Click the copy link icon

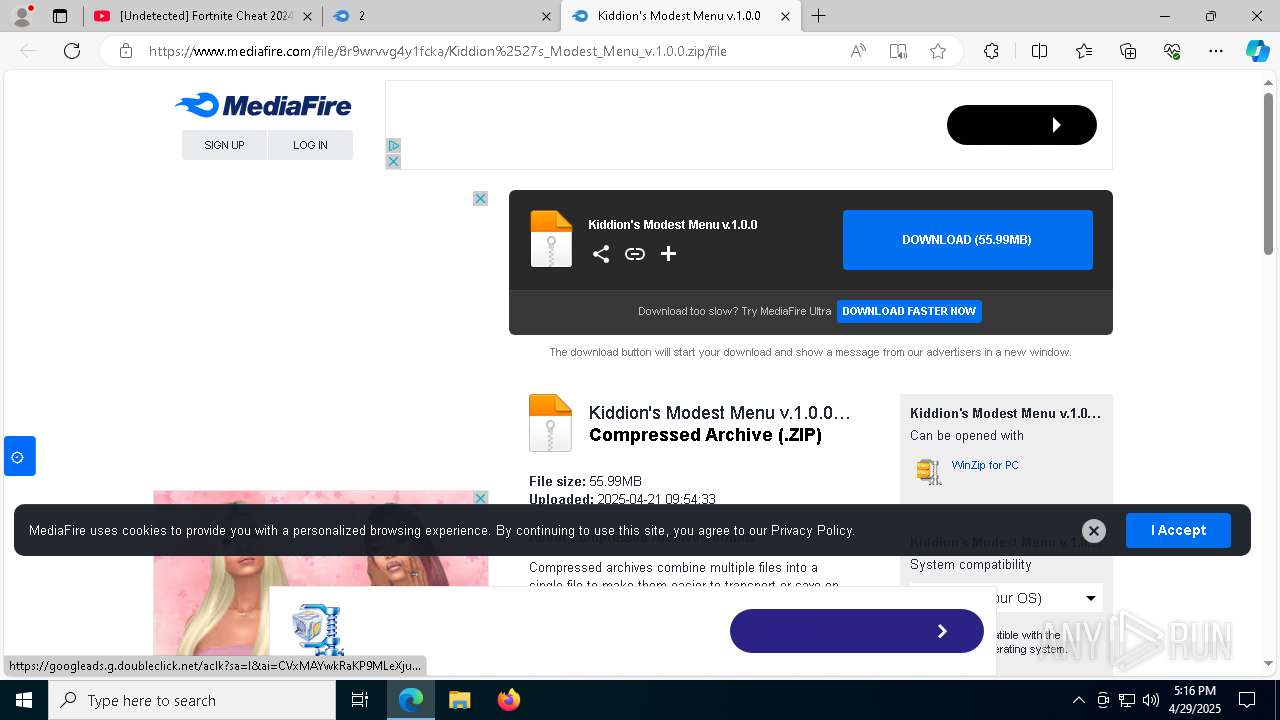point(635,254)
